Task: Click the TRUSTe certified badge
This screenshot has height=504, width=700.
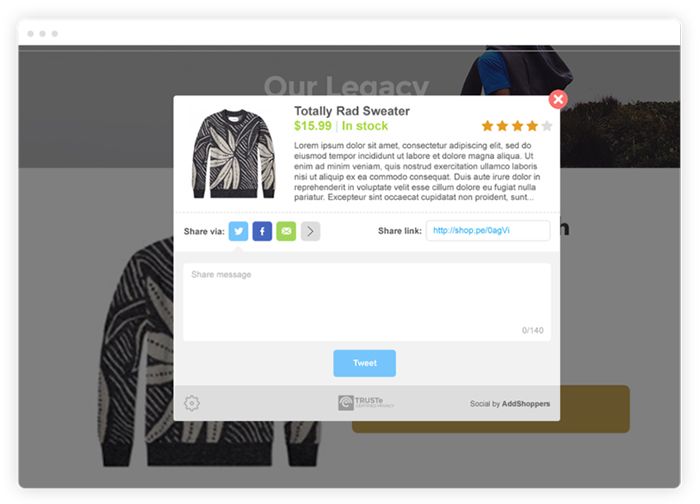Action: point(366,403)
